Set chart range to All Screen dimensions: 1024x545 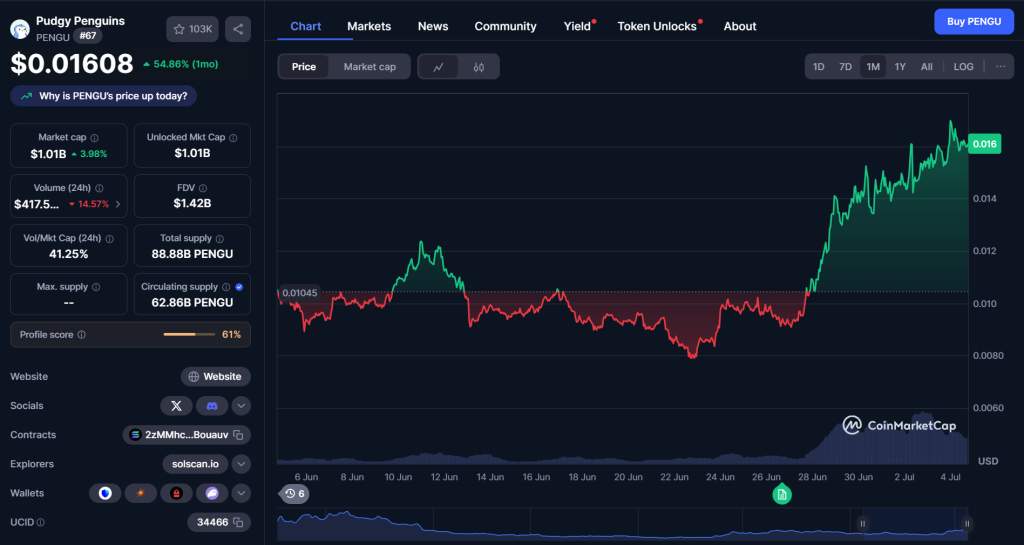tap(927, 67)
